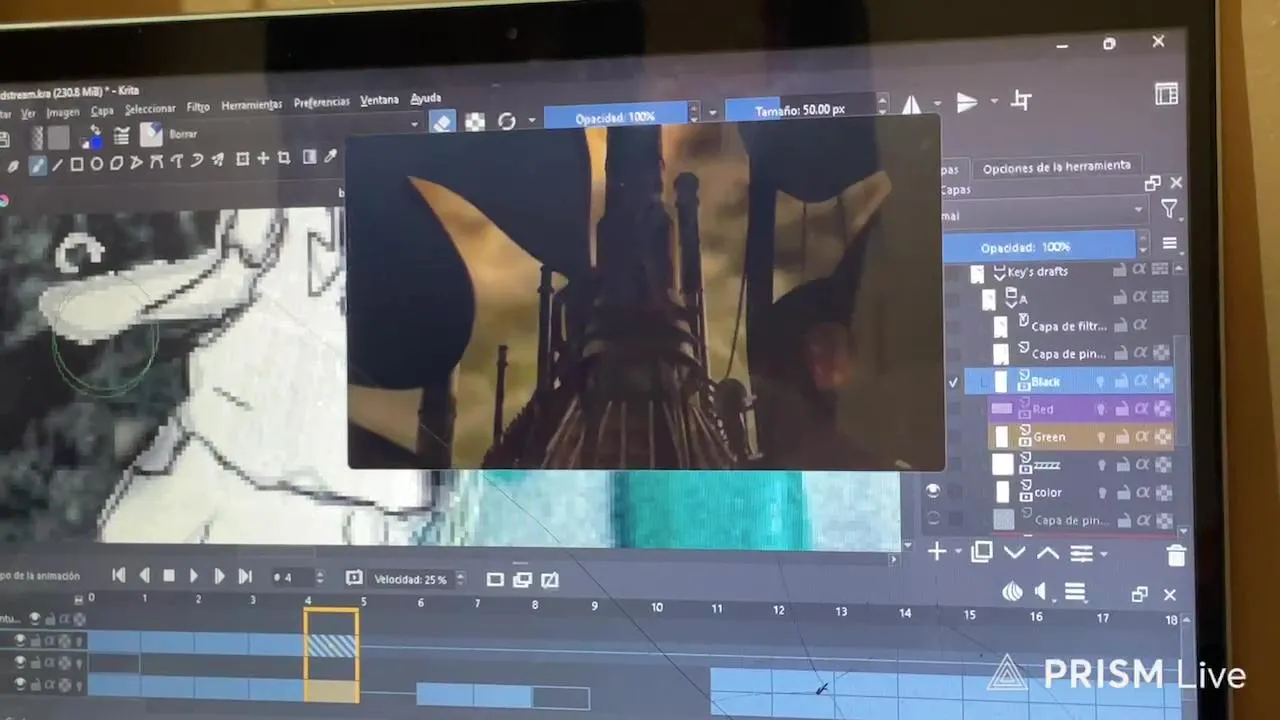
Task: Select the Transform tool
Action: click(x=243, y=159)
